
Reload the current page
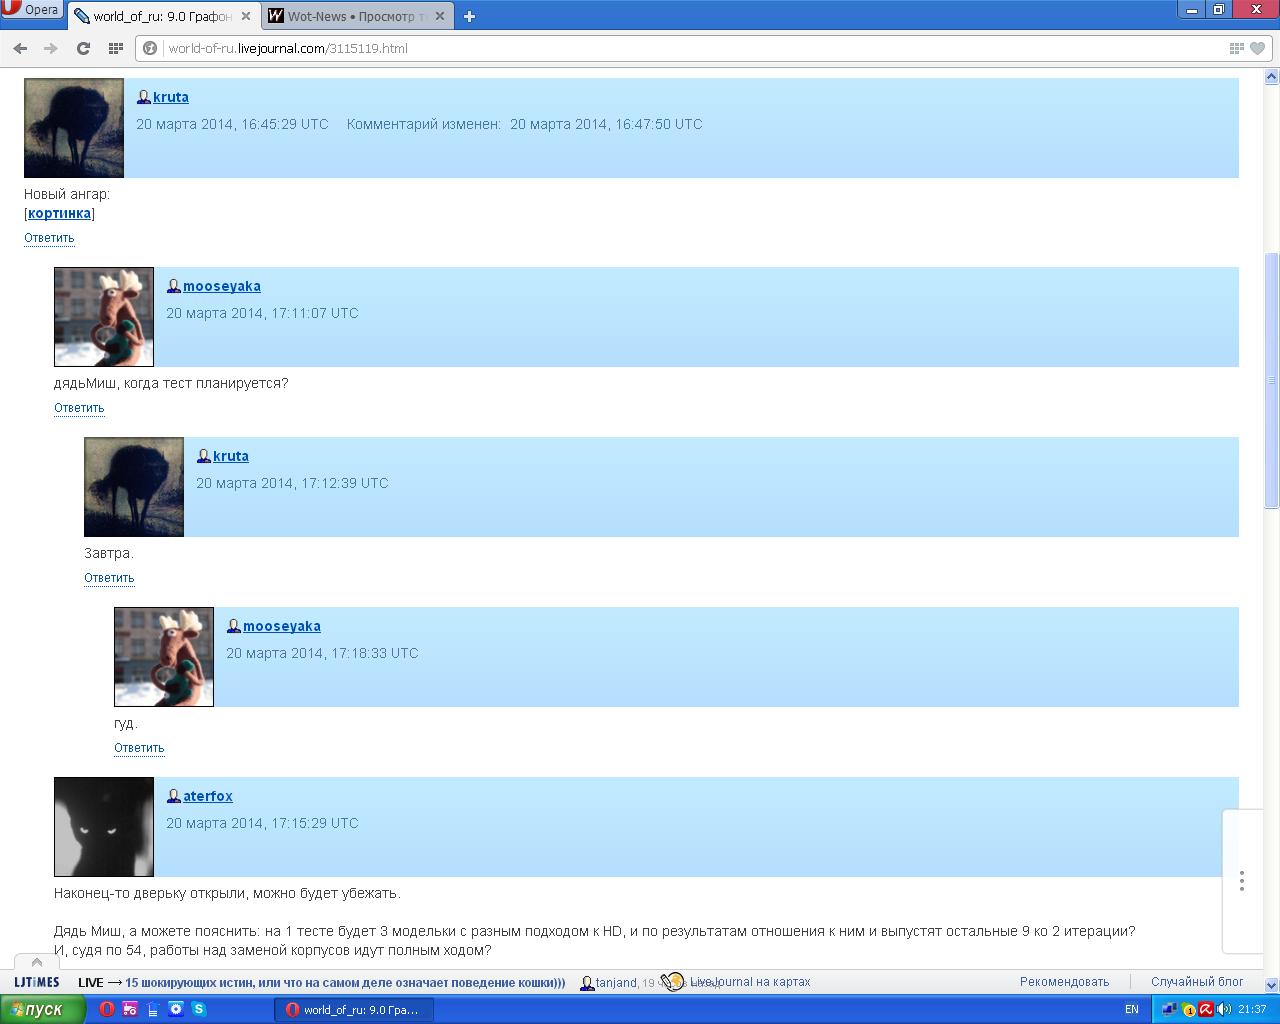83,48
